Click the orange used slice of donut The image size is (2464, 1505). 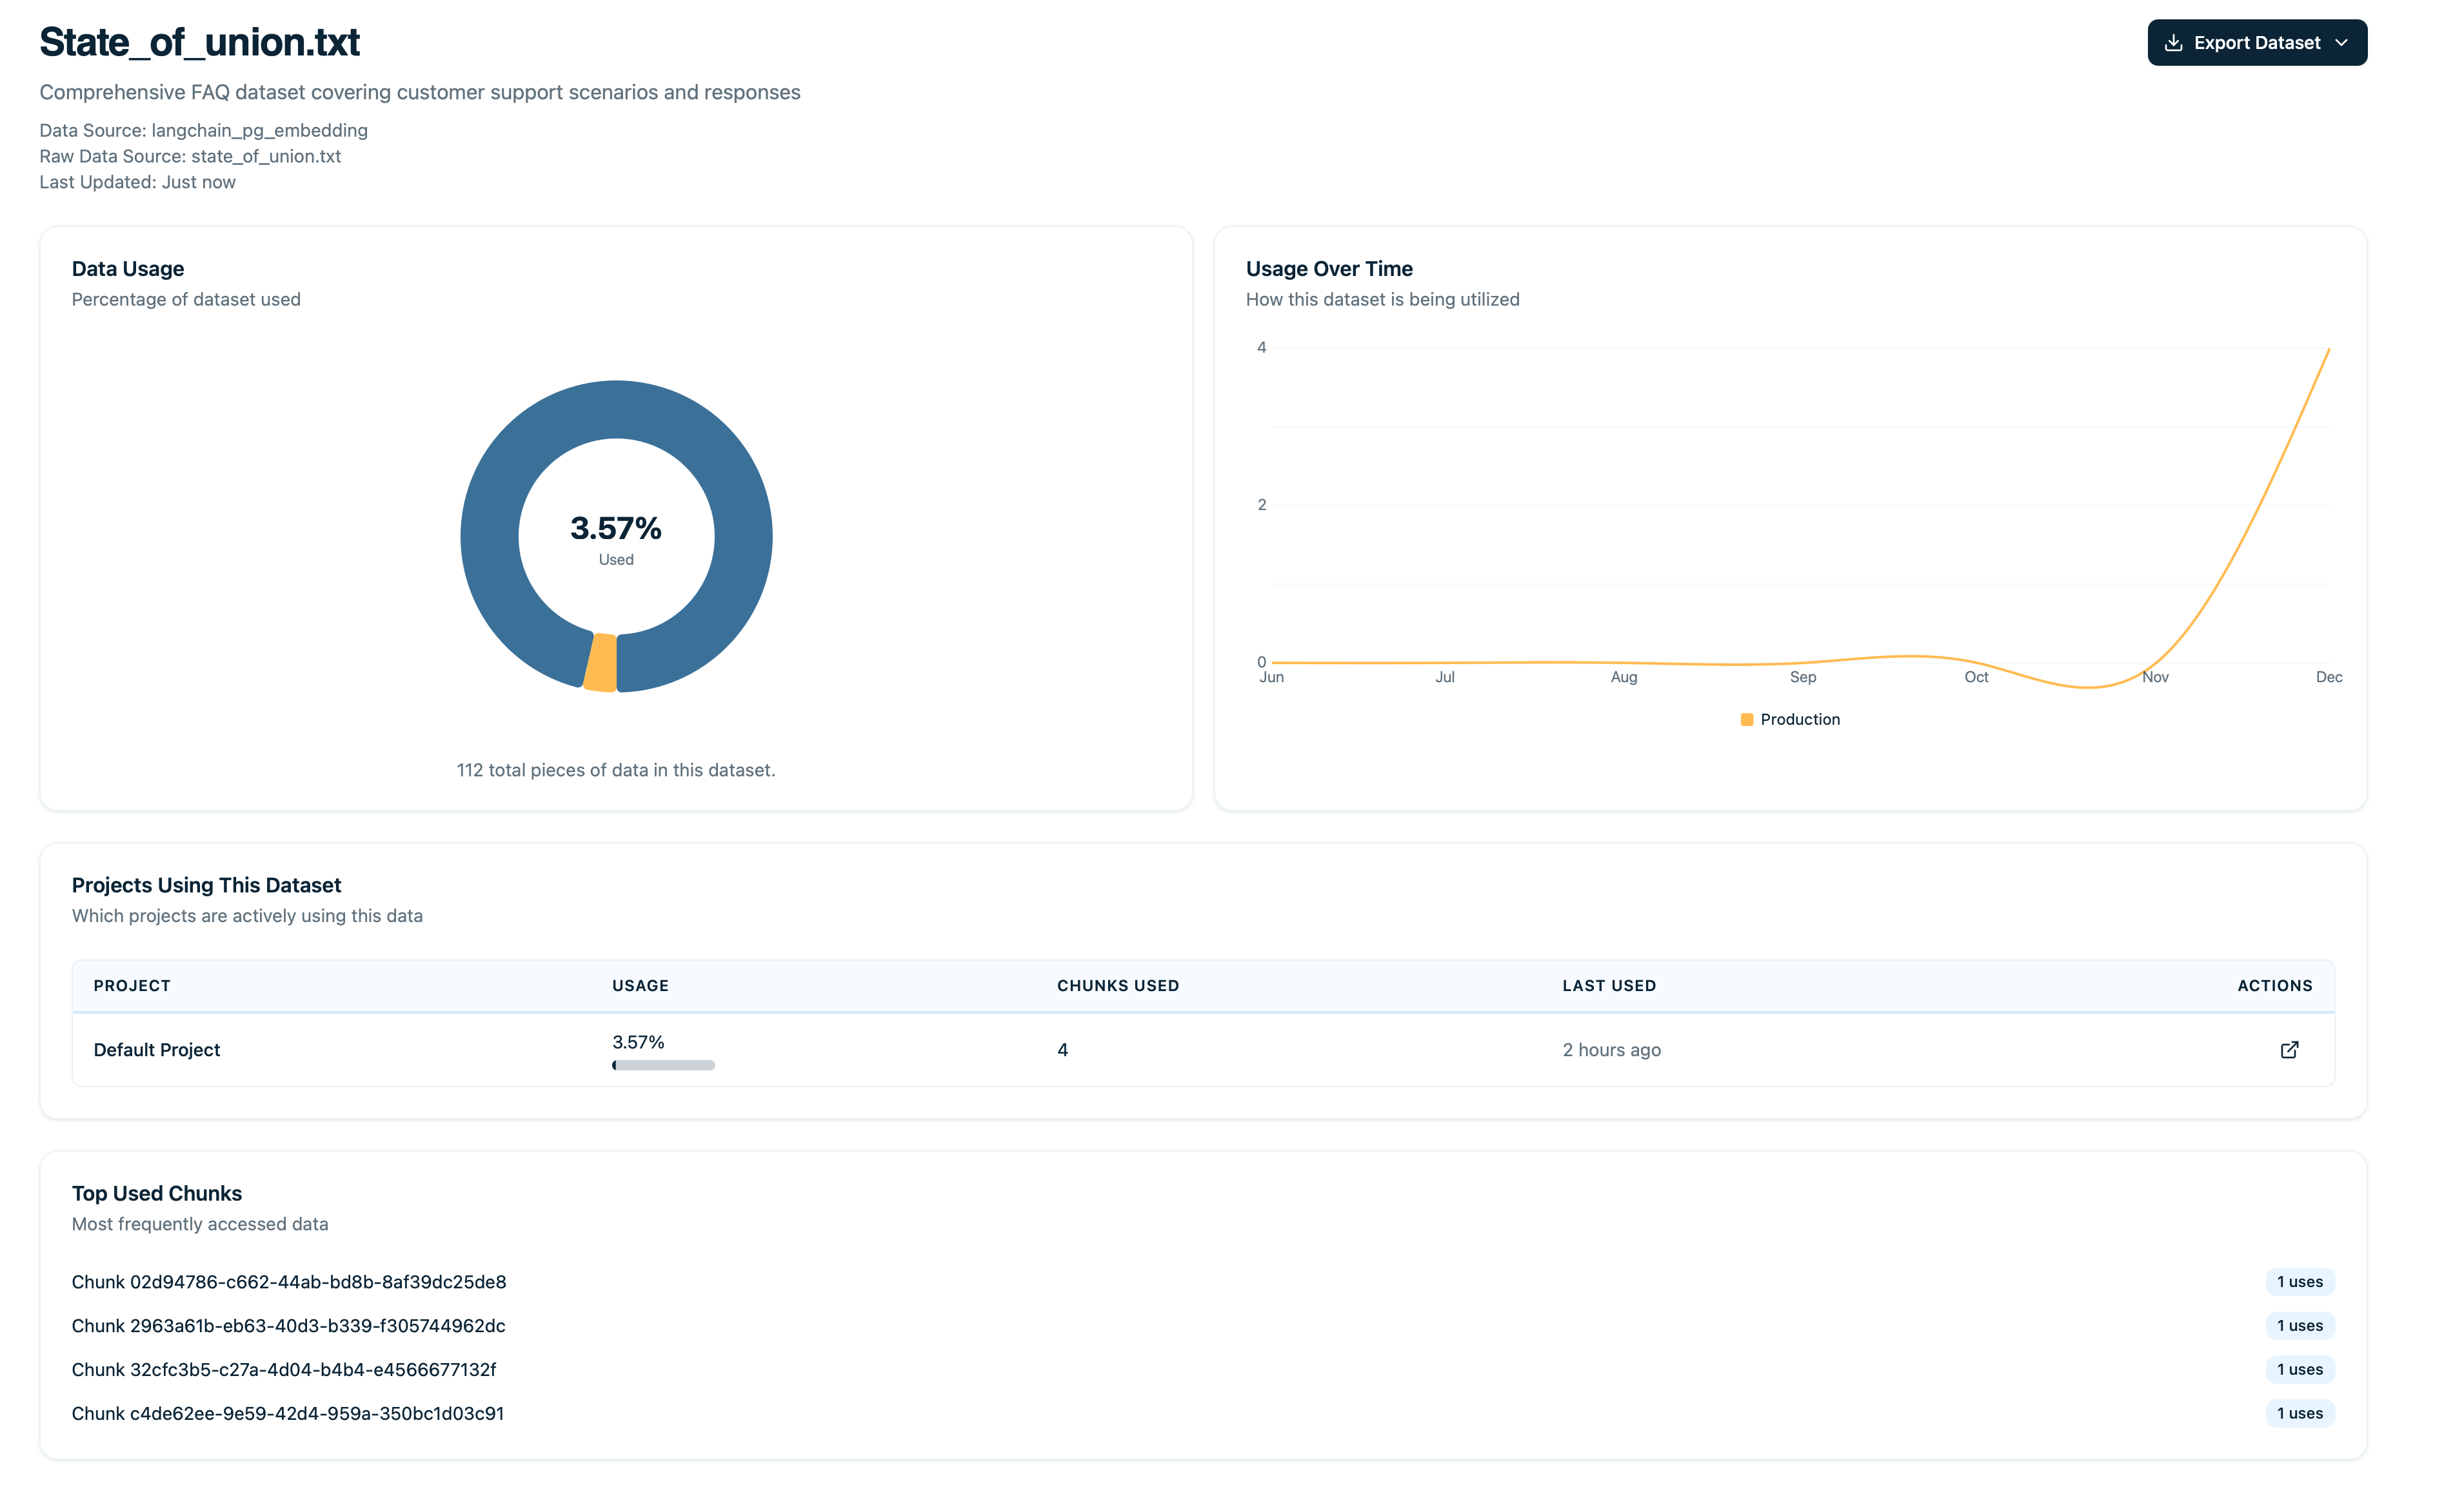[601, 663]
